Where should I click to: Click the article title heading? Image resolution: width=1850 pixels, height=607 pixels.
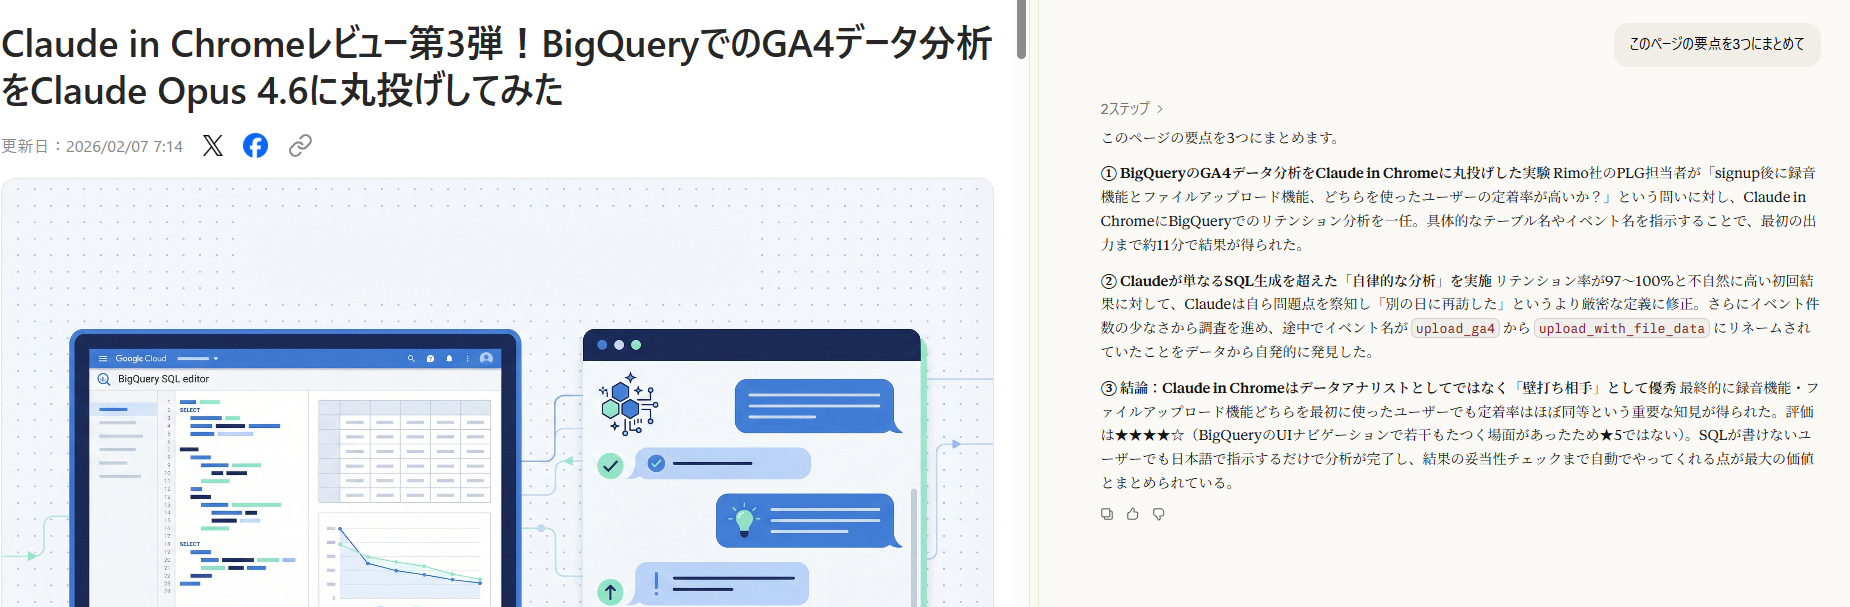[x=497, y=67]
